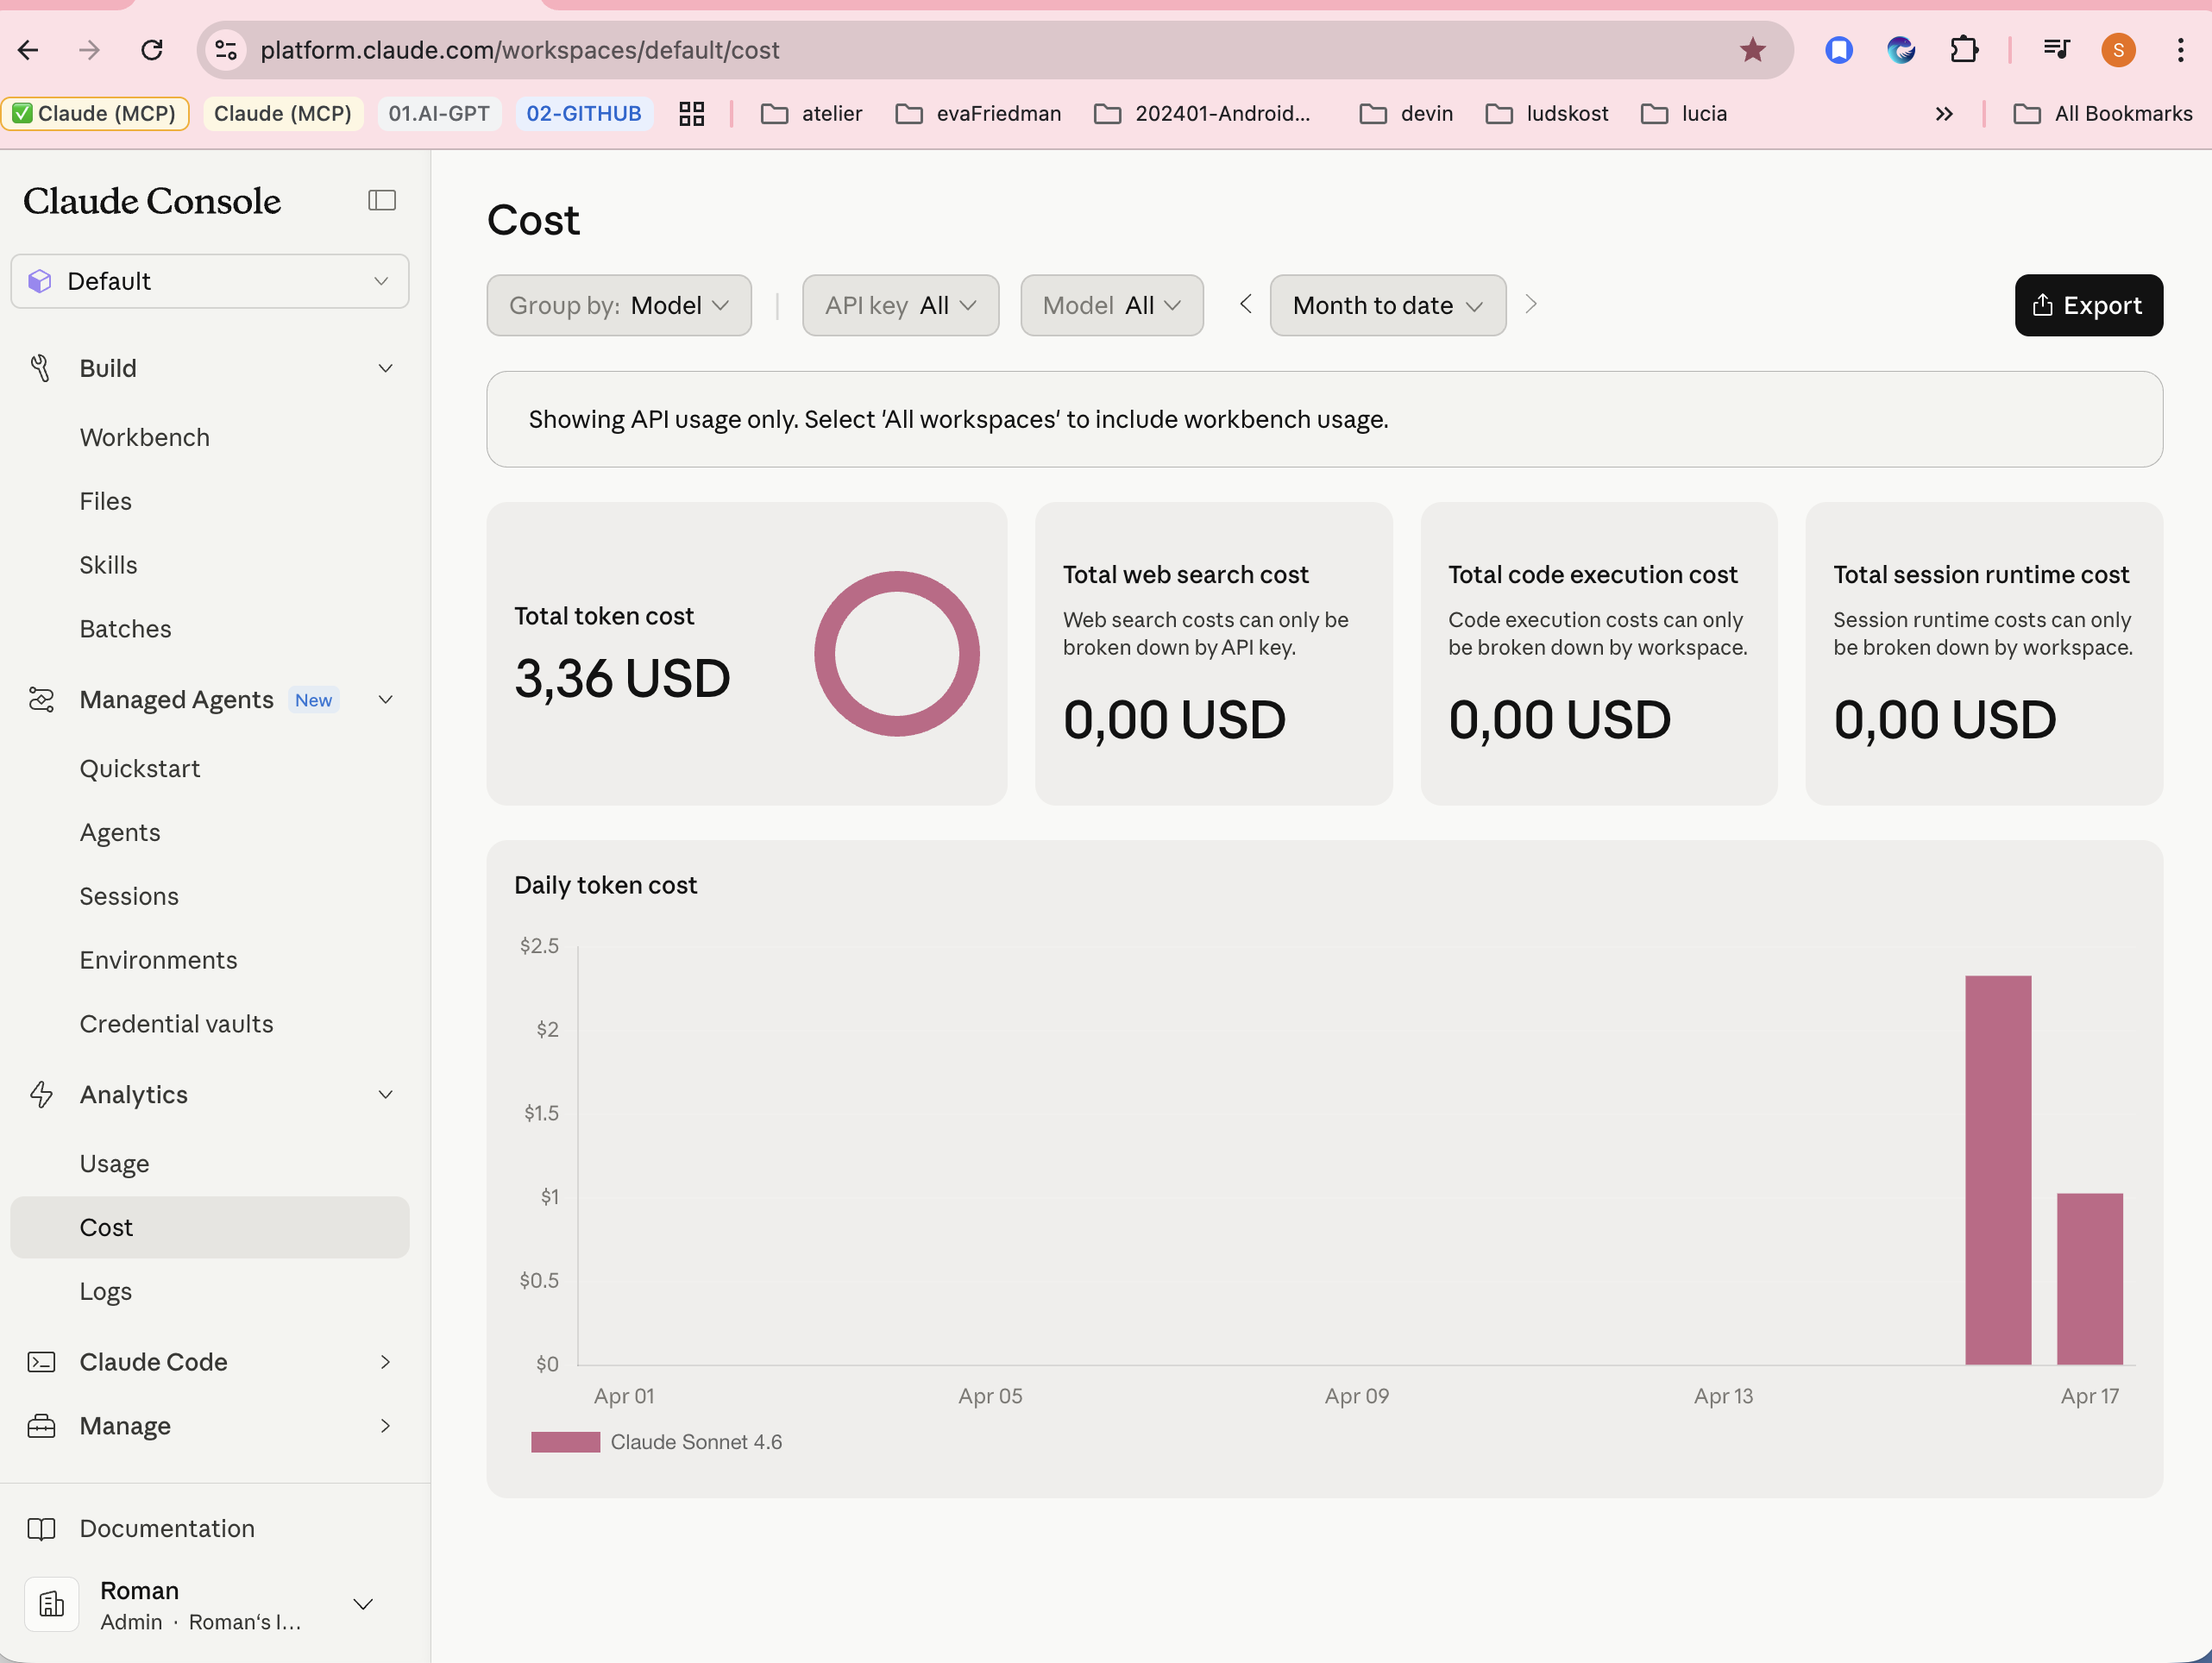
Task: Go to the previous date range
Action: [1245, 304]
